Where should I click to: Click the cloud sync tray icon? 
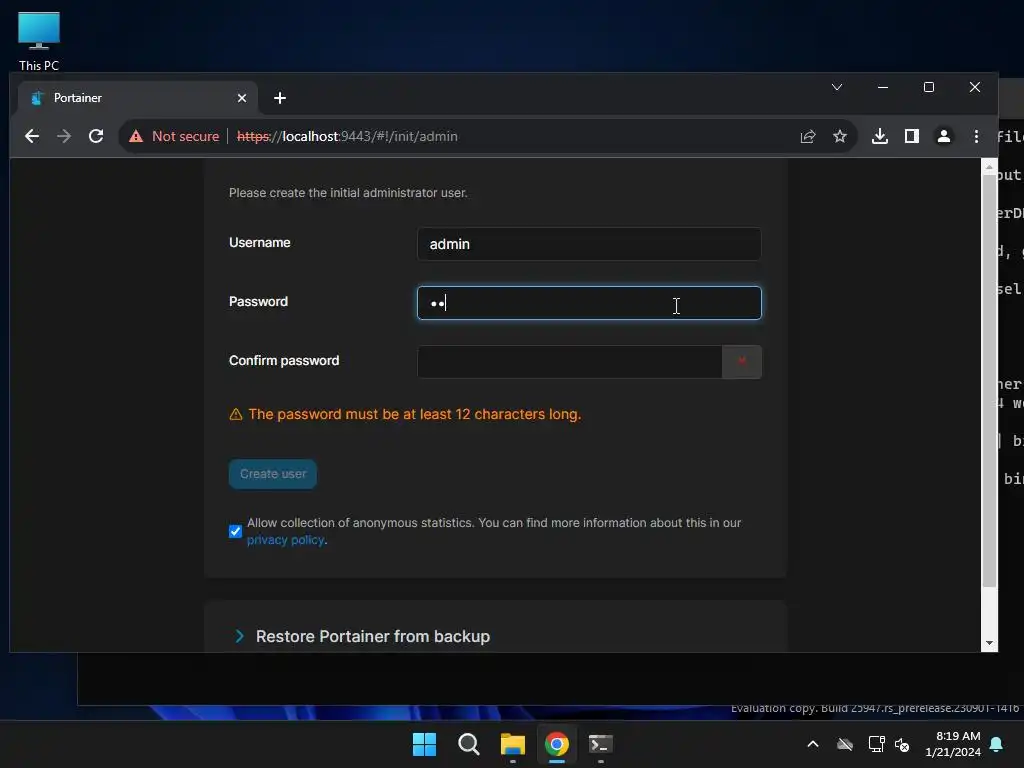(x=845, y=744)
